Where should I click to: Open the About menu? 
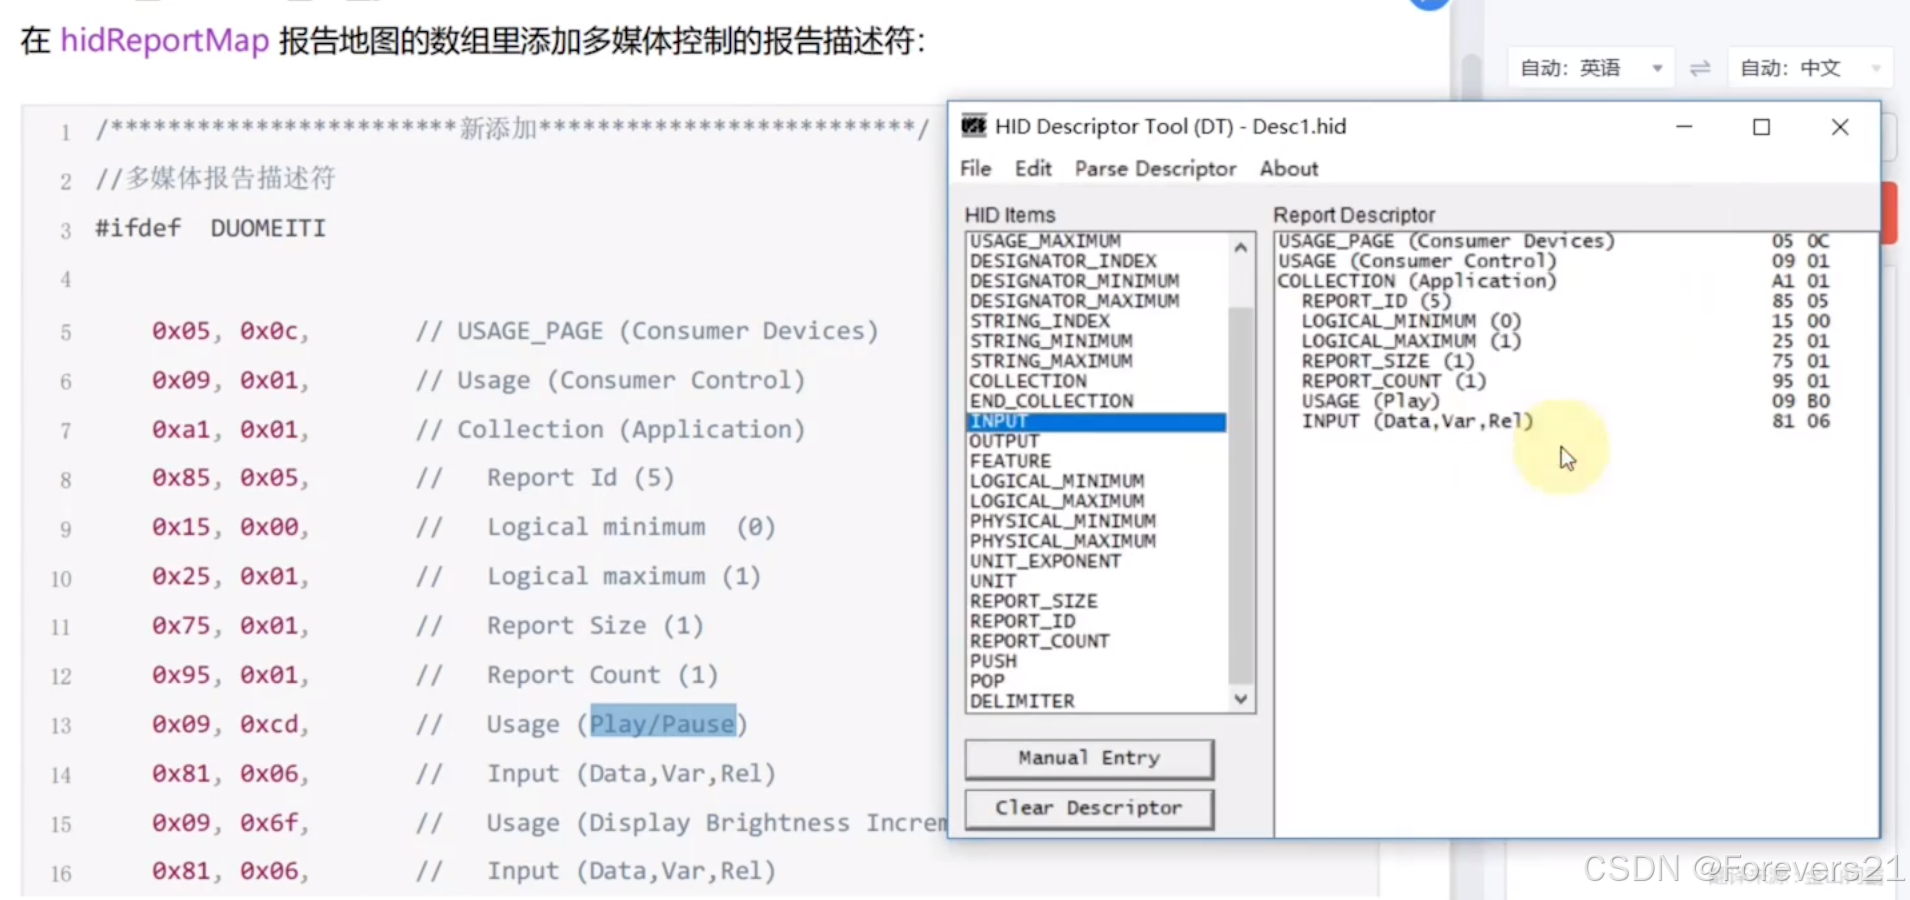pyautogui.click(x=1288, y=168)
